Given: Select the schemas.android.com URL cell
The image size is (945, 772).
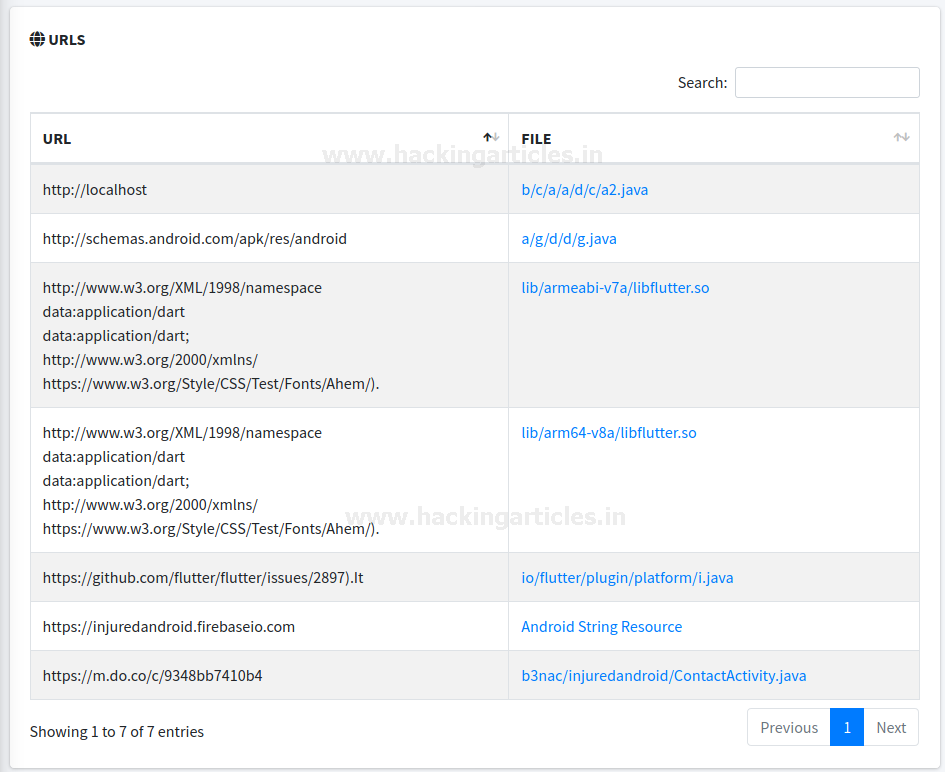Looking at the screenshot, I should click(x=194, y=239).
